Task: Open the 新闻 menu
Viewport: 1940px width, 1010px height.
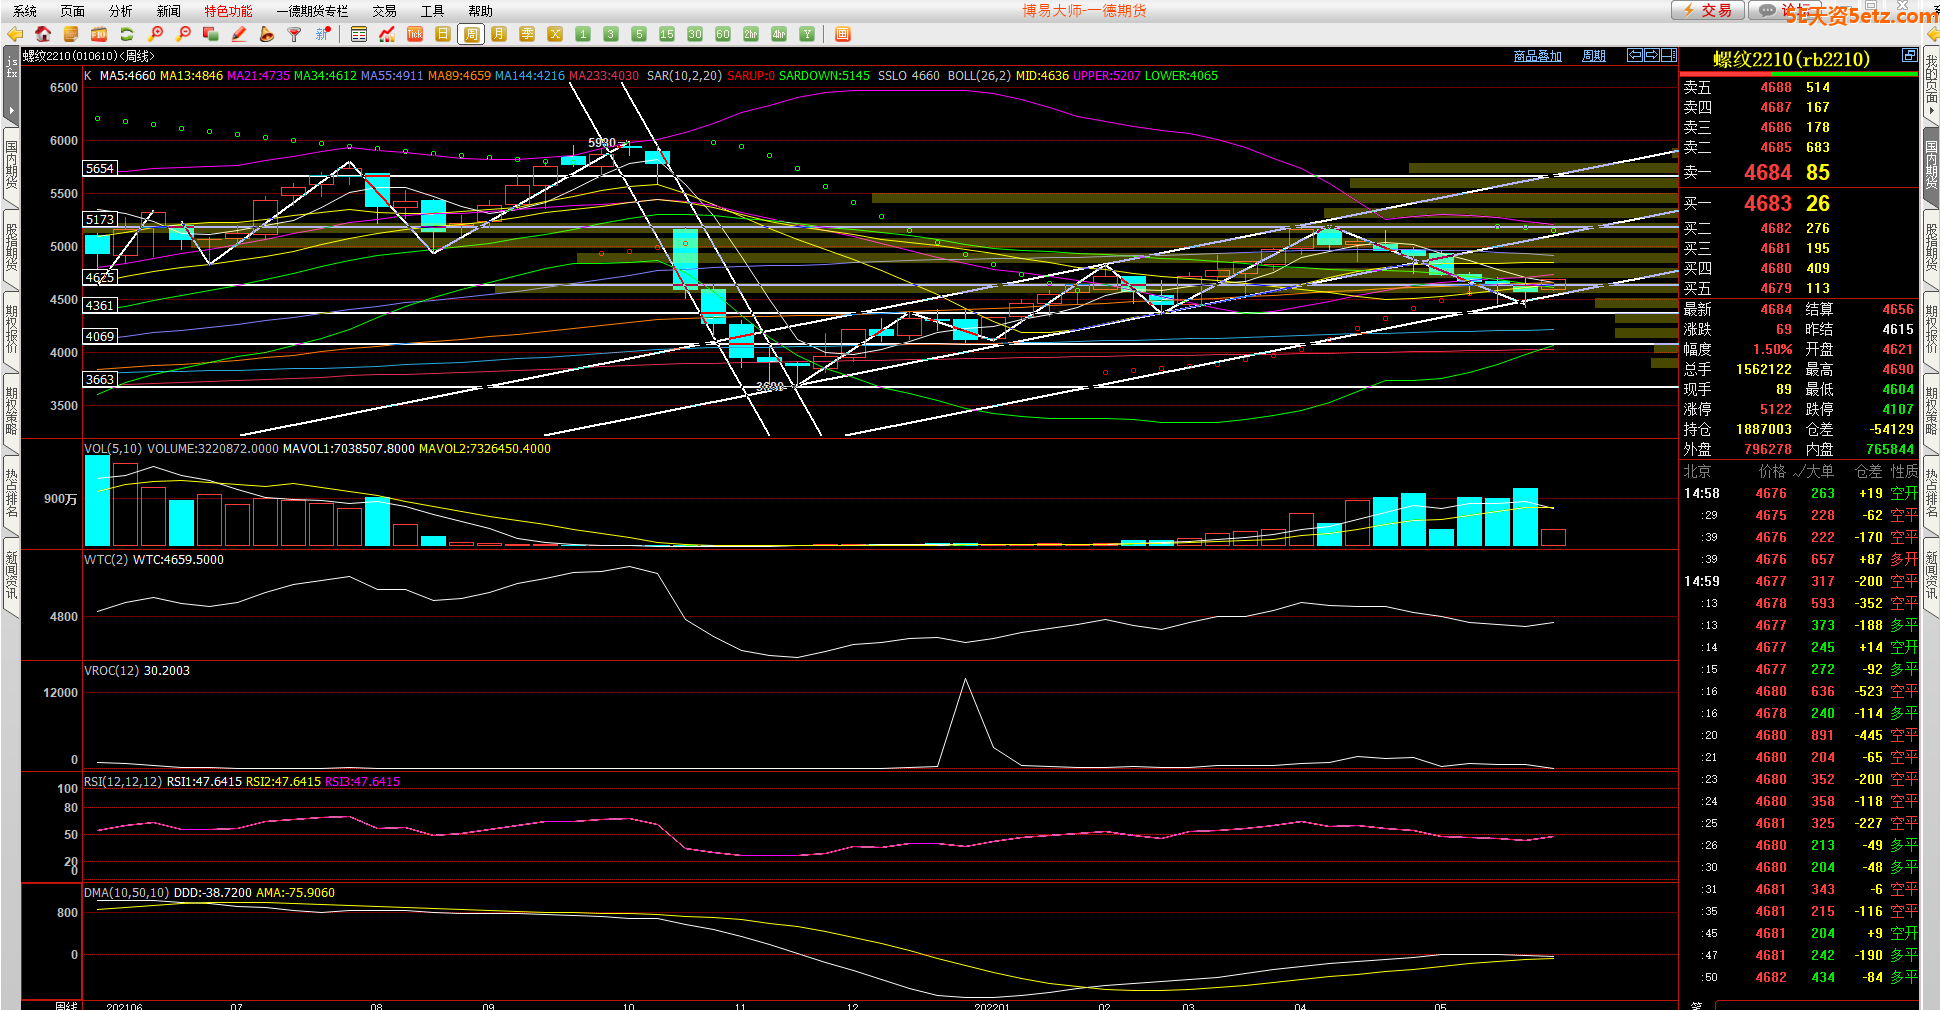Action: pos(169,11)
